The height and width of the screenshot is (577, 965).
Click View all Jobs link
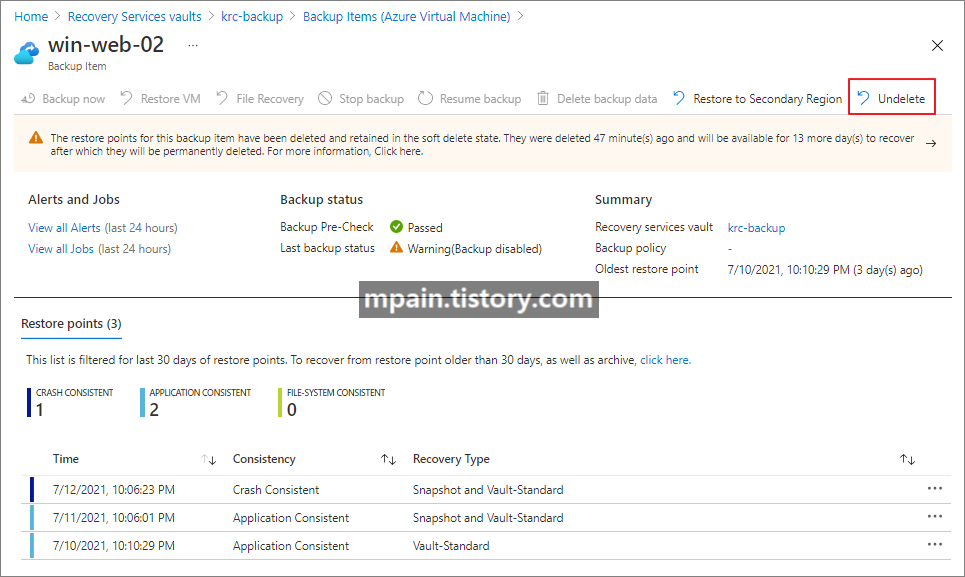(61, 249)
